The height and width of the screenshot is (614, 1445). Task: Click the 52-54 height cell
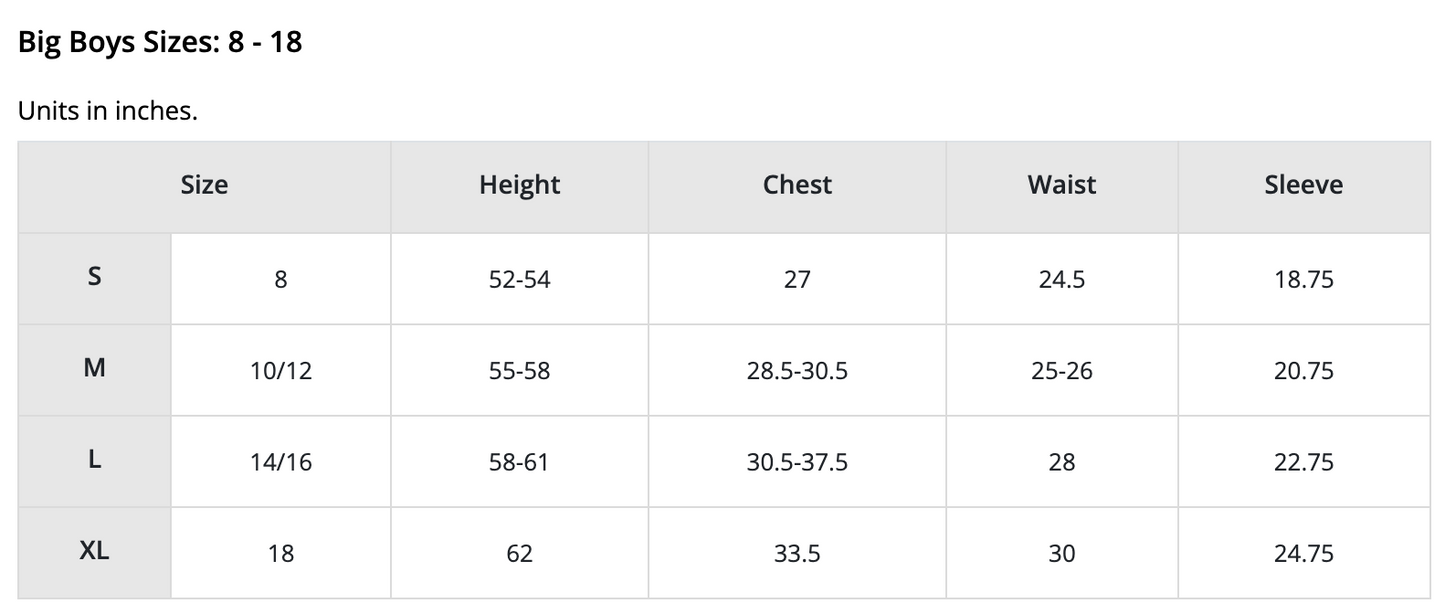[519, 280]
